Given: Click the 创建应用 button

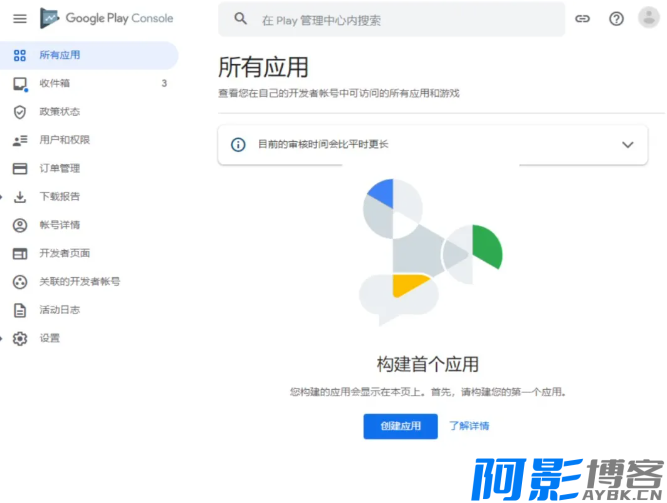Looking at the screenshot, I should (x=400, y=426).
